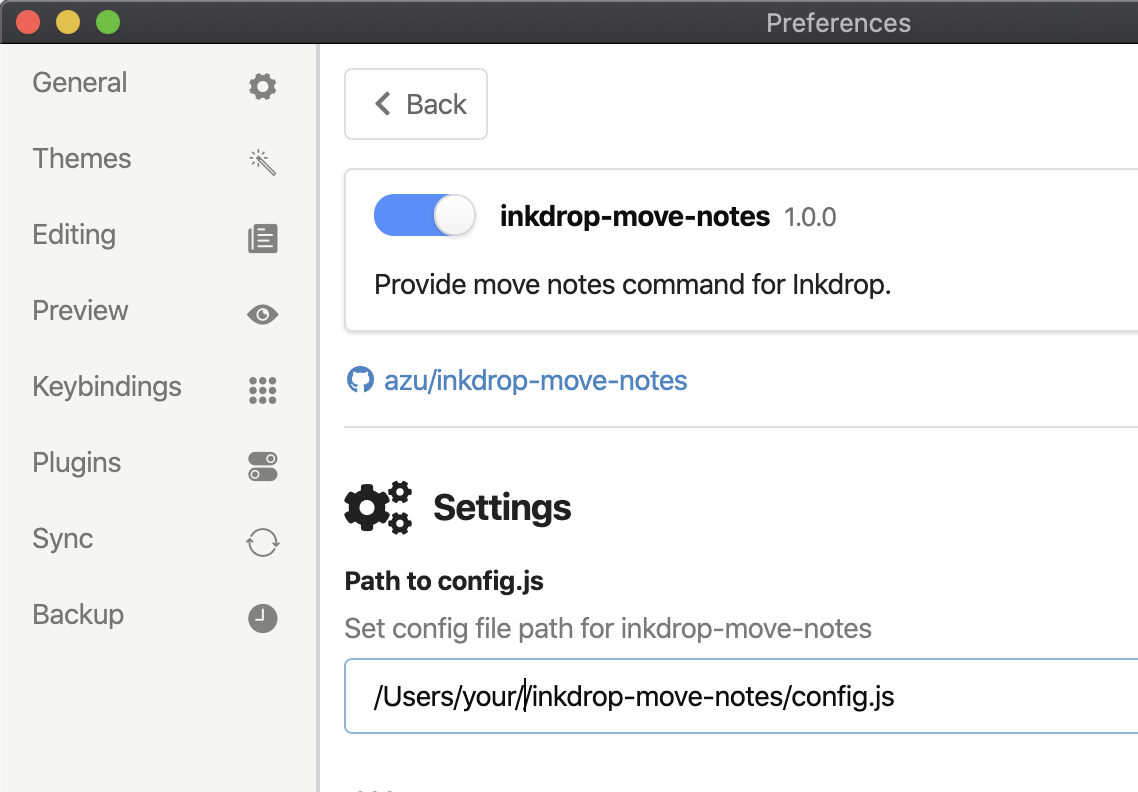Click the 'Path to config.js' label
This screenshot has height=792, width=1138.
tap(443, 581)
